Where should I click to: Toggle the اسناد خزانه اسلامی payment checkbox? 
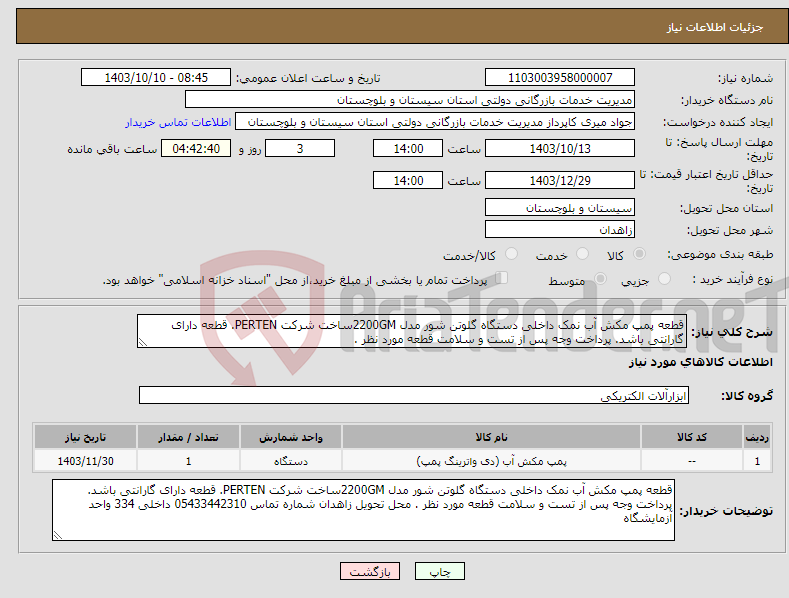pos(501,277)
